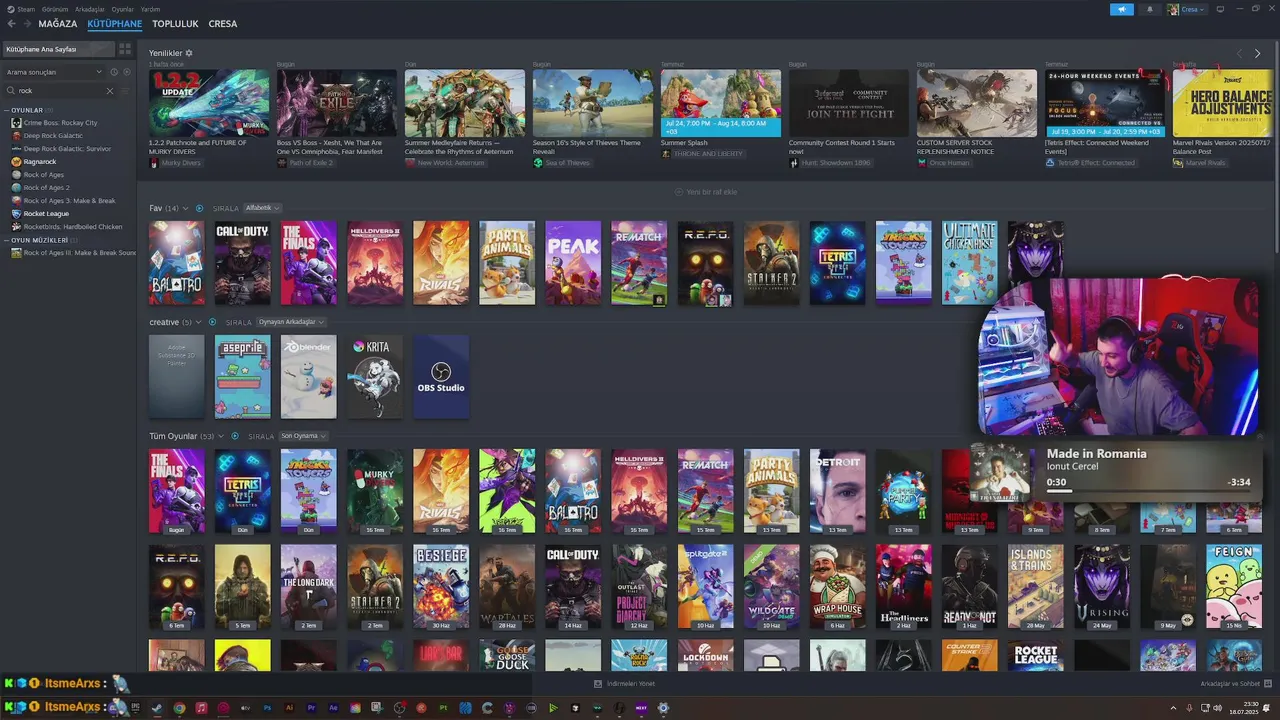Open Son Oynama sort dropdown
This screenshot has height=720, width=1280.
click(303, 436)
